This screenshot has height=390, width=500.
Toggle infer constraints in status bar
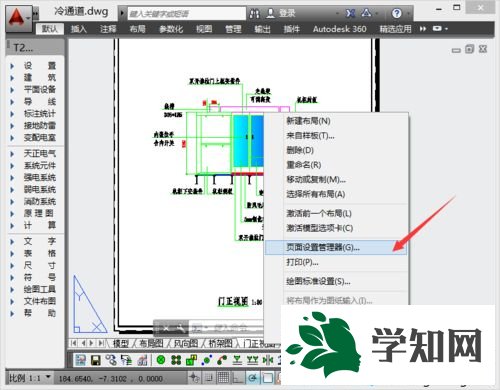coord(194,378)
